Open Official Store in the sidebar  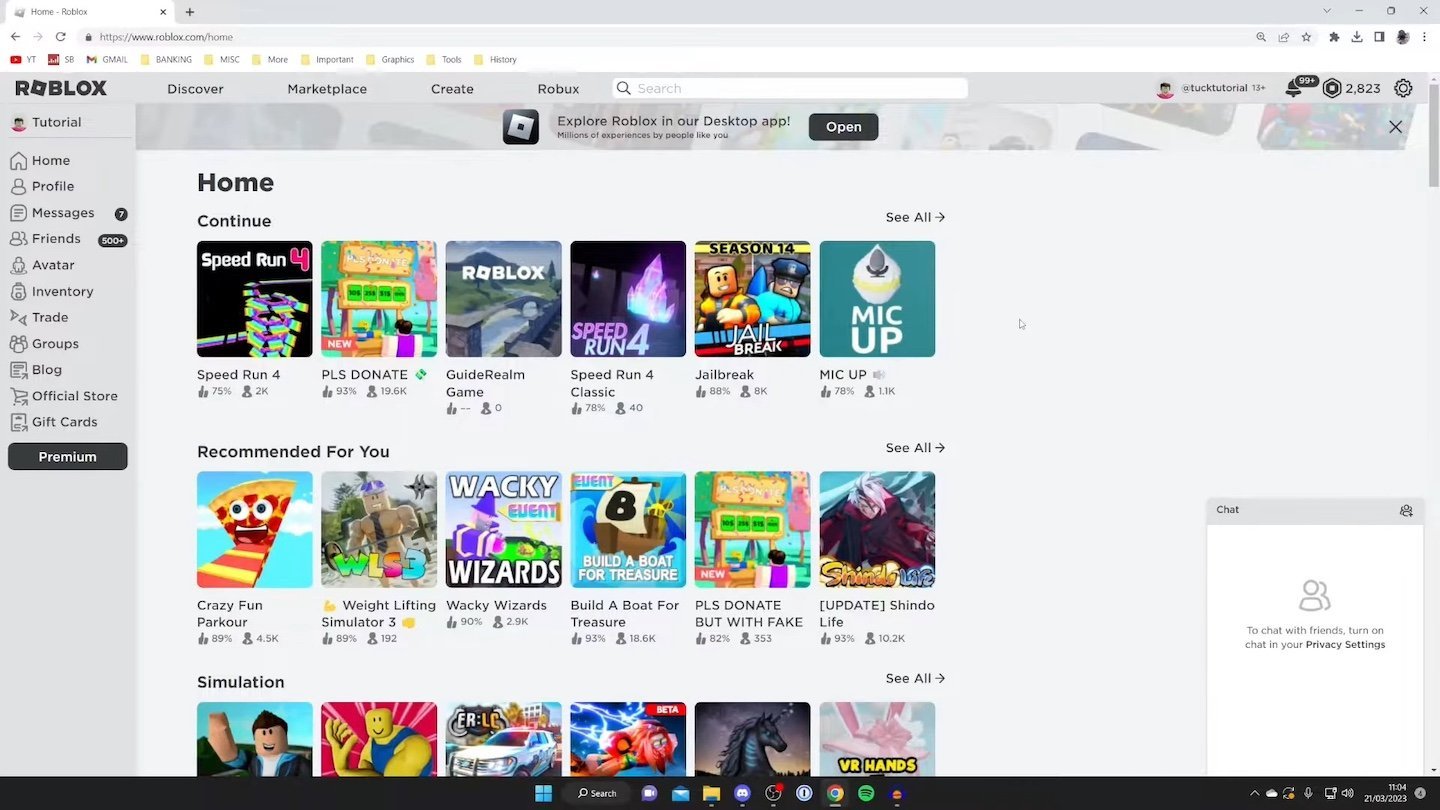pos(64,396)
